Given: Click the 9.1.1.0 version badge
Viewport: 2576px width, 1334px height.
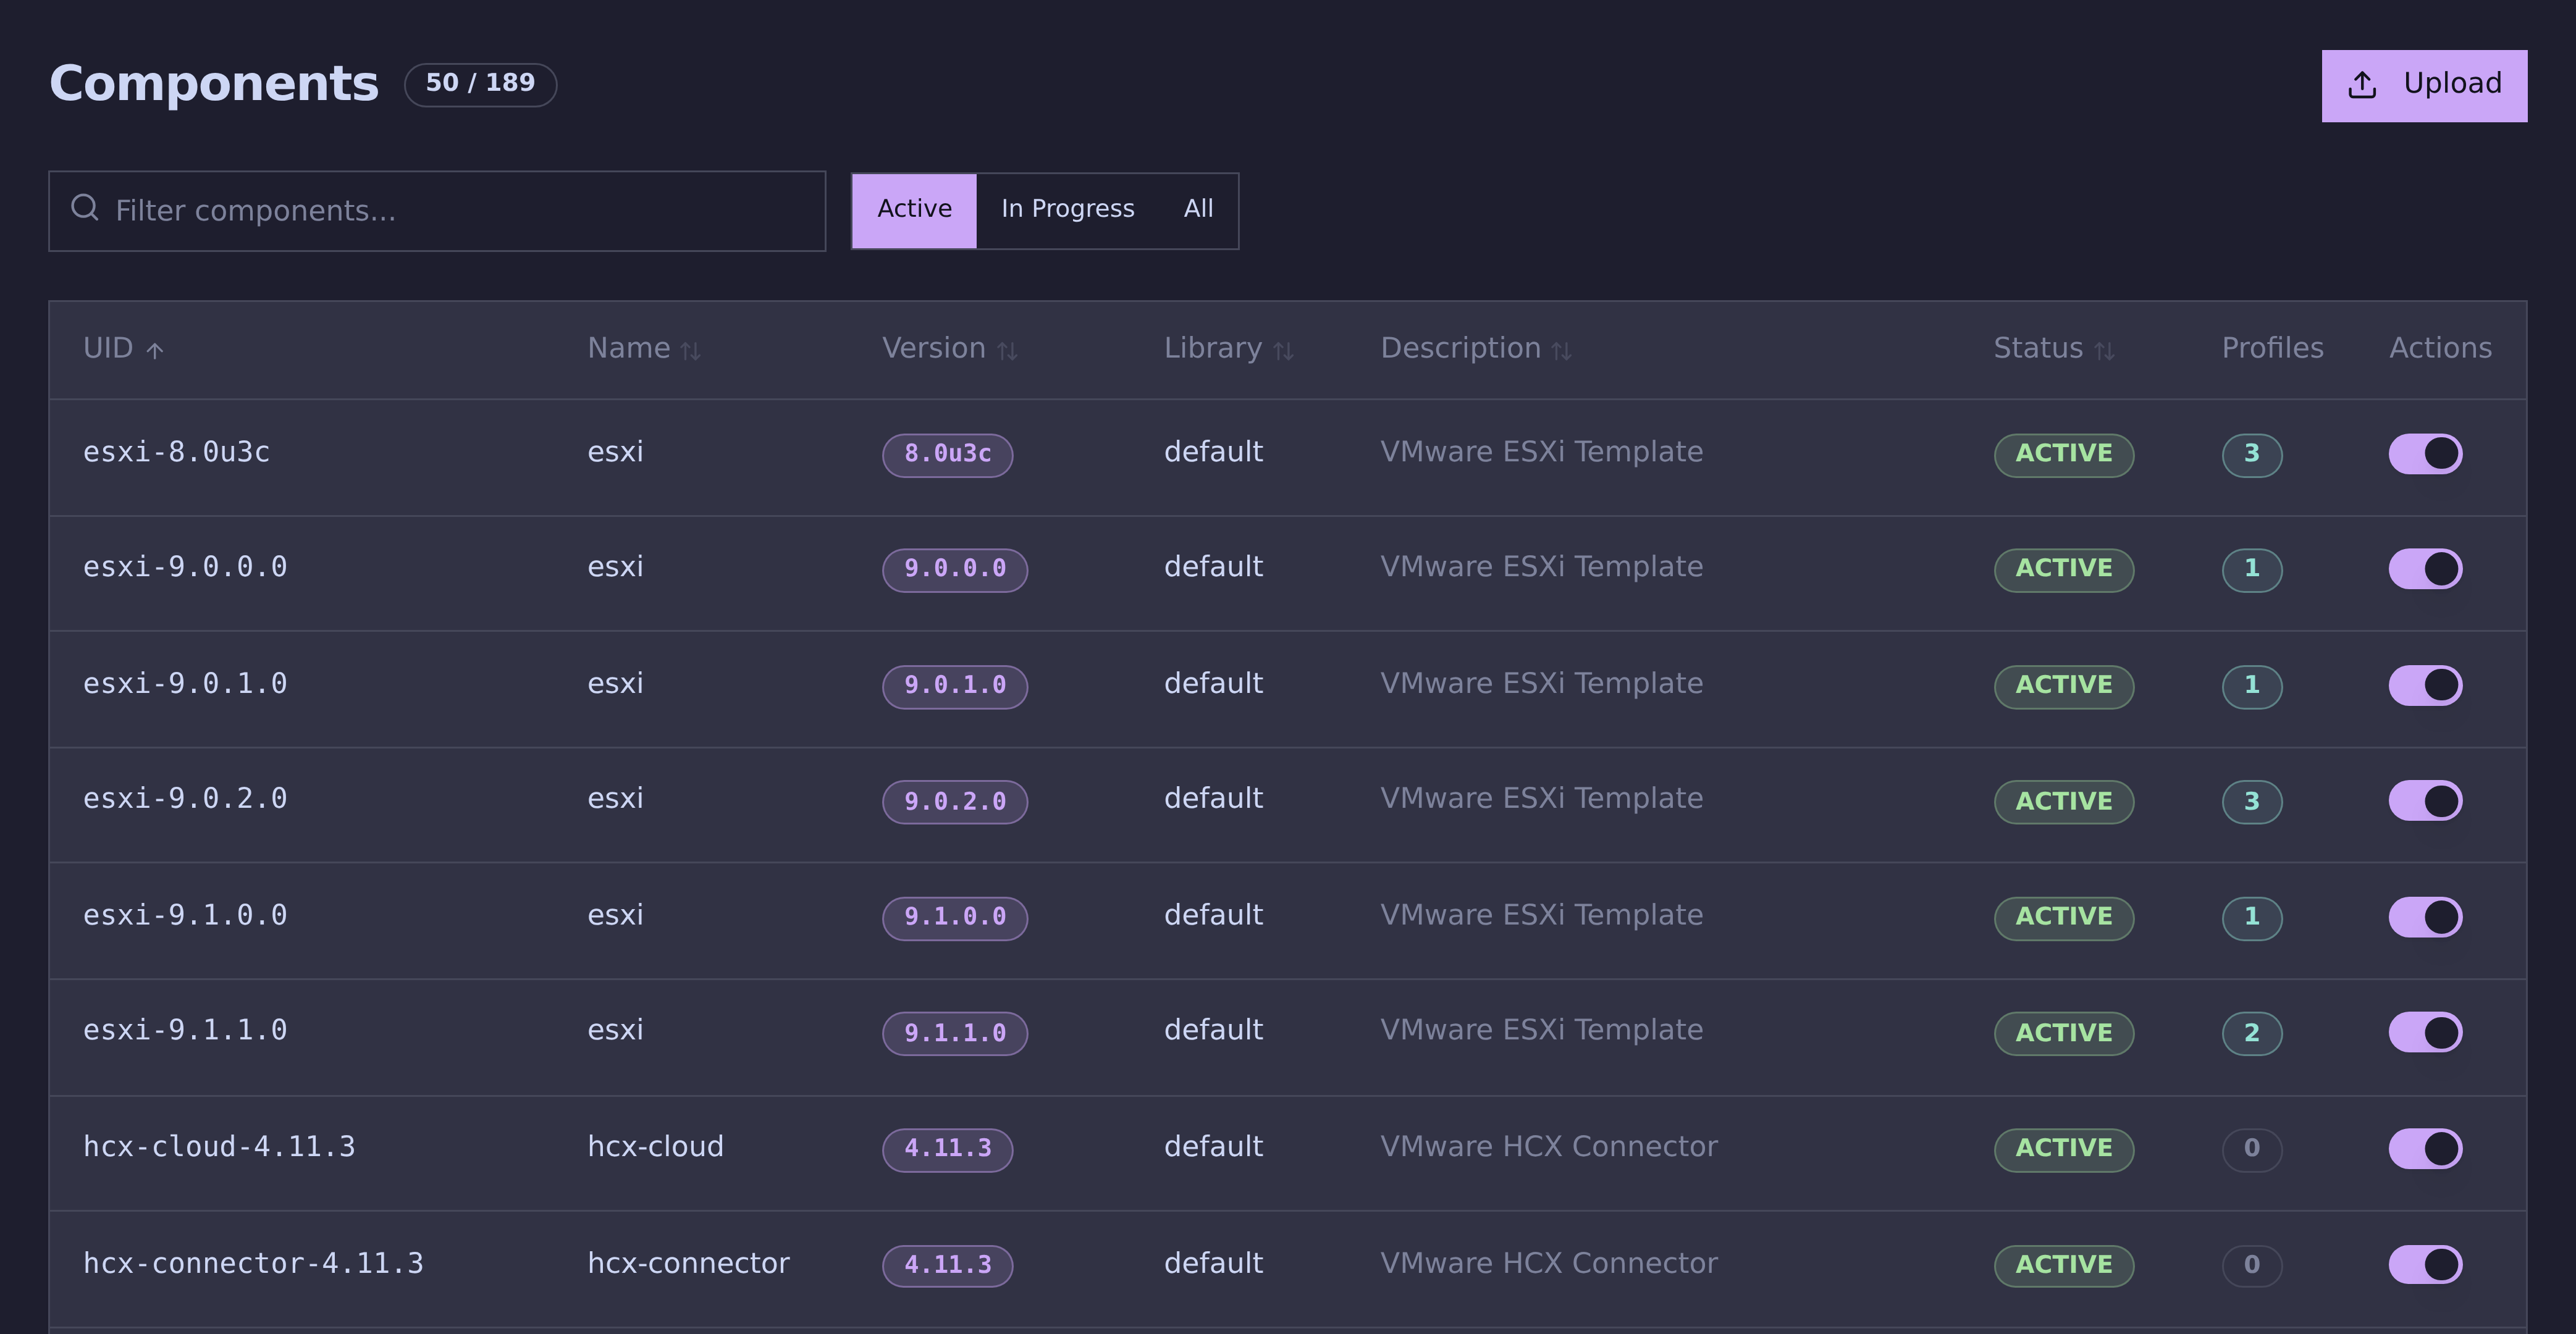Looking at the screenshot, I should point(955,1033).
